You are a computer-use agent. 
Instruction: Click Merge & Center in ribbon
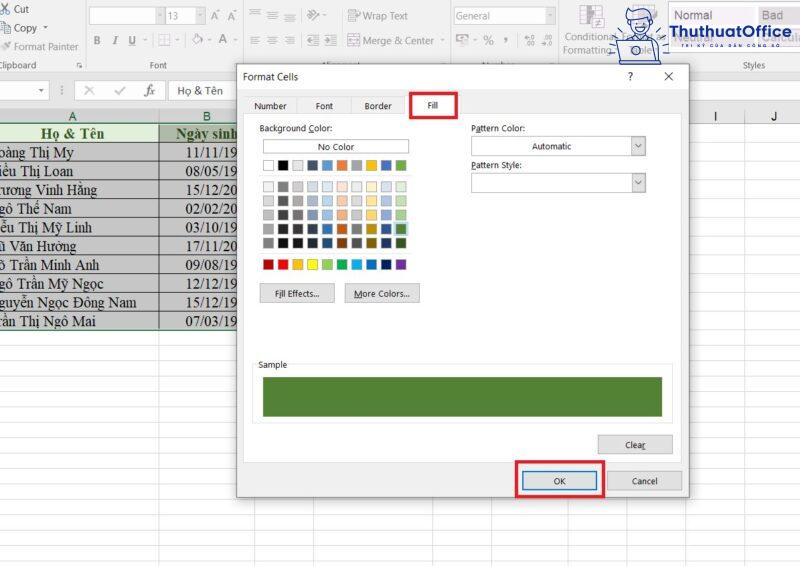(390, 40)
